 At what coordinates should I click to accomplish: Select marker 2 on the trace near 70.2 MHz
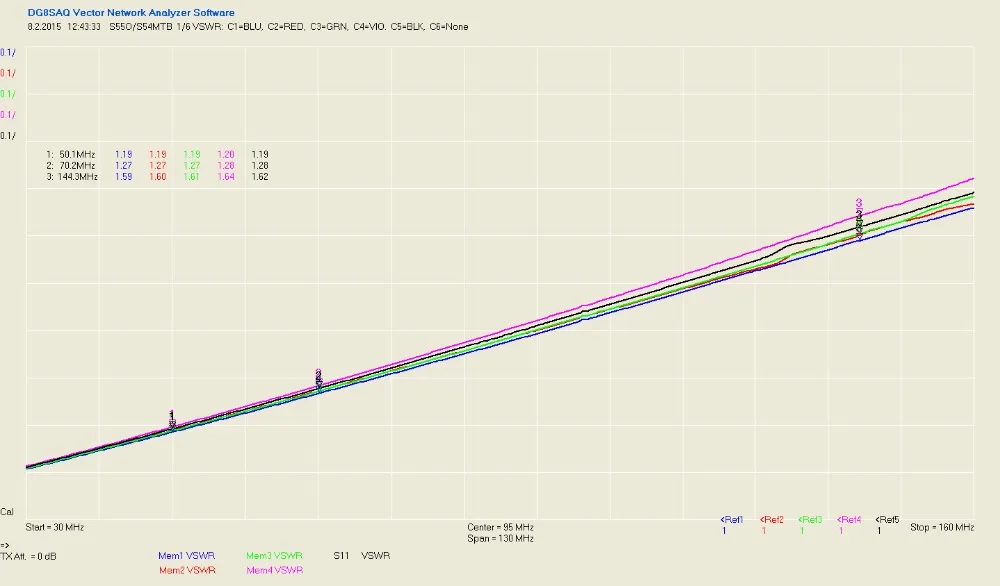click(319, 378)
